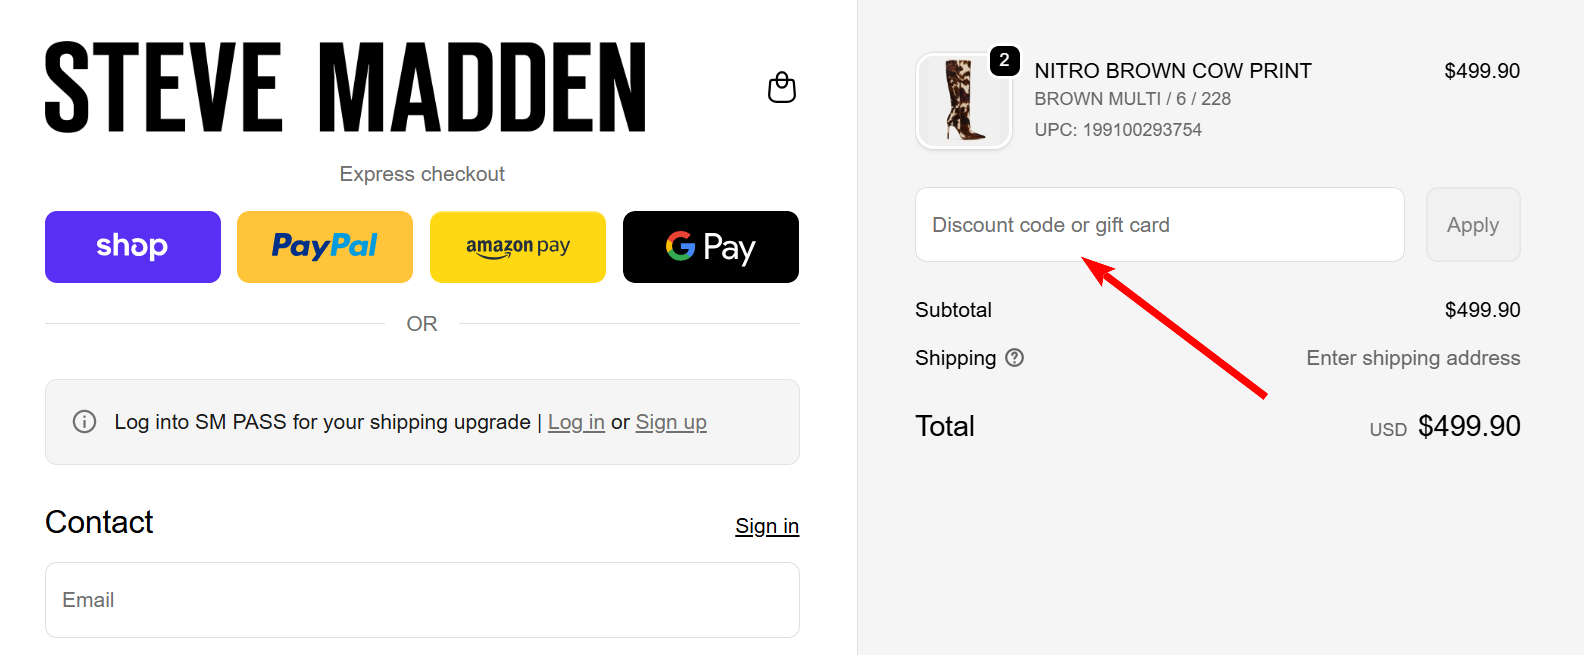Select Amazon Pay express checkout
This screenshot has width=1584, height=655.
[518, 247]
